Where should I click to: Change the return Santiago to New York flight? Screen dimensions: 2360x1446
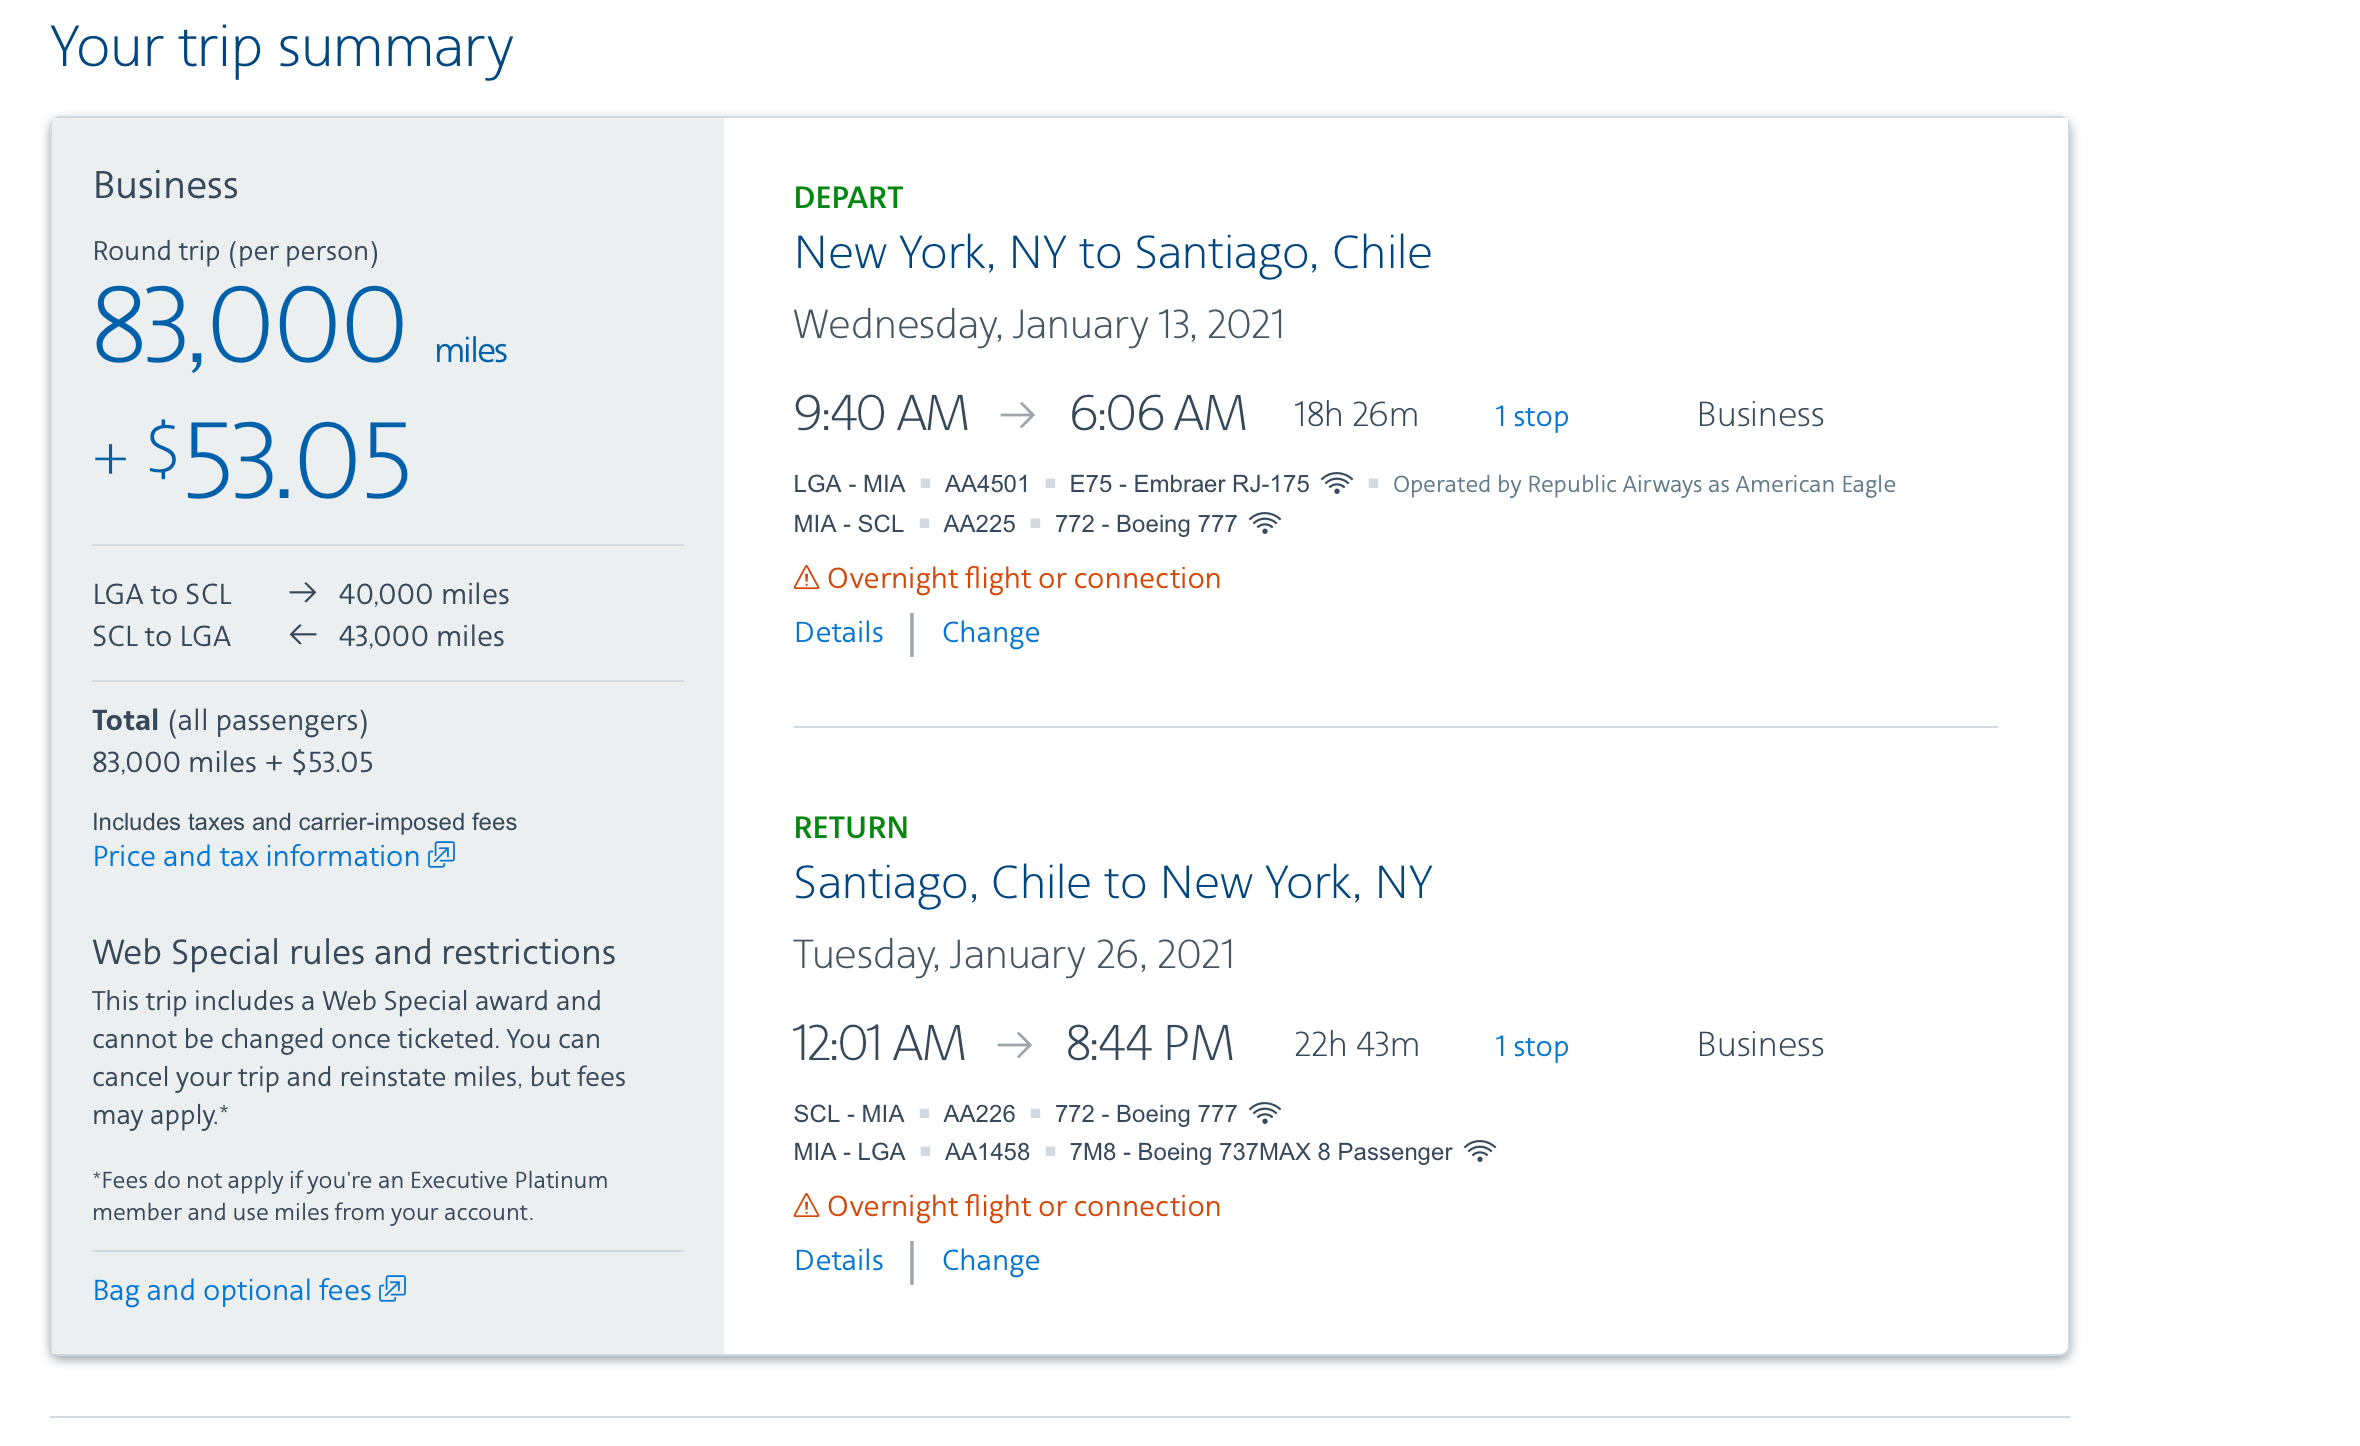(x=990, y=1261)
